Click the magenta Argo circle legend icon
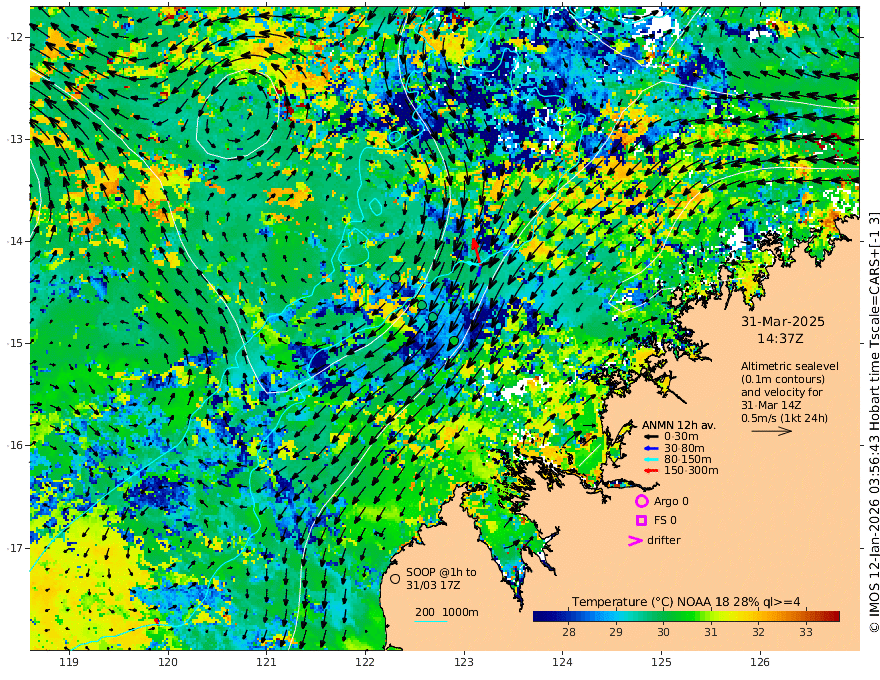Viewport: 880px width, 680px height. tap(641, 501)
